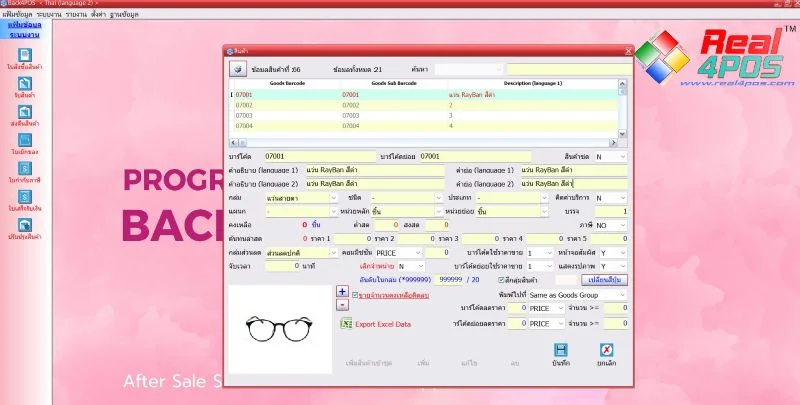Click the printer icon above the goods list
The width and height of the screenshot is (800, 405).
point(238,69)
